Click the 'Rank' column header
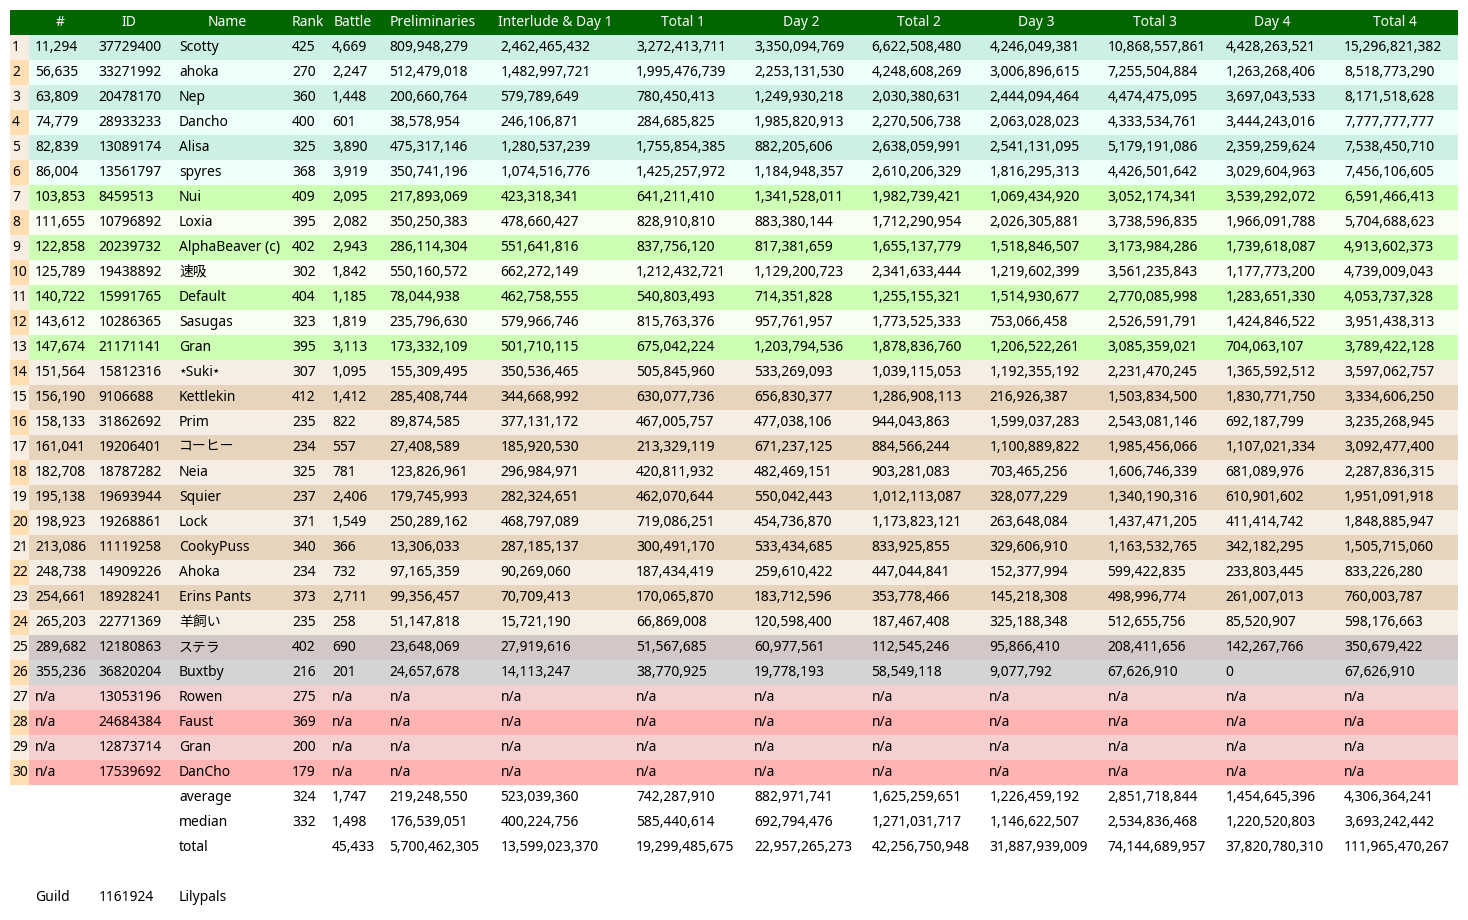 coord(307,21)
